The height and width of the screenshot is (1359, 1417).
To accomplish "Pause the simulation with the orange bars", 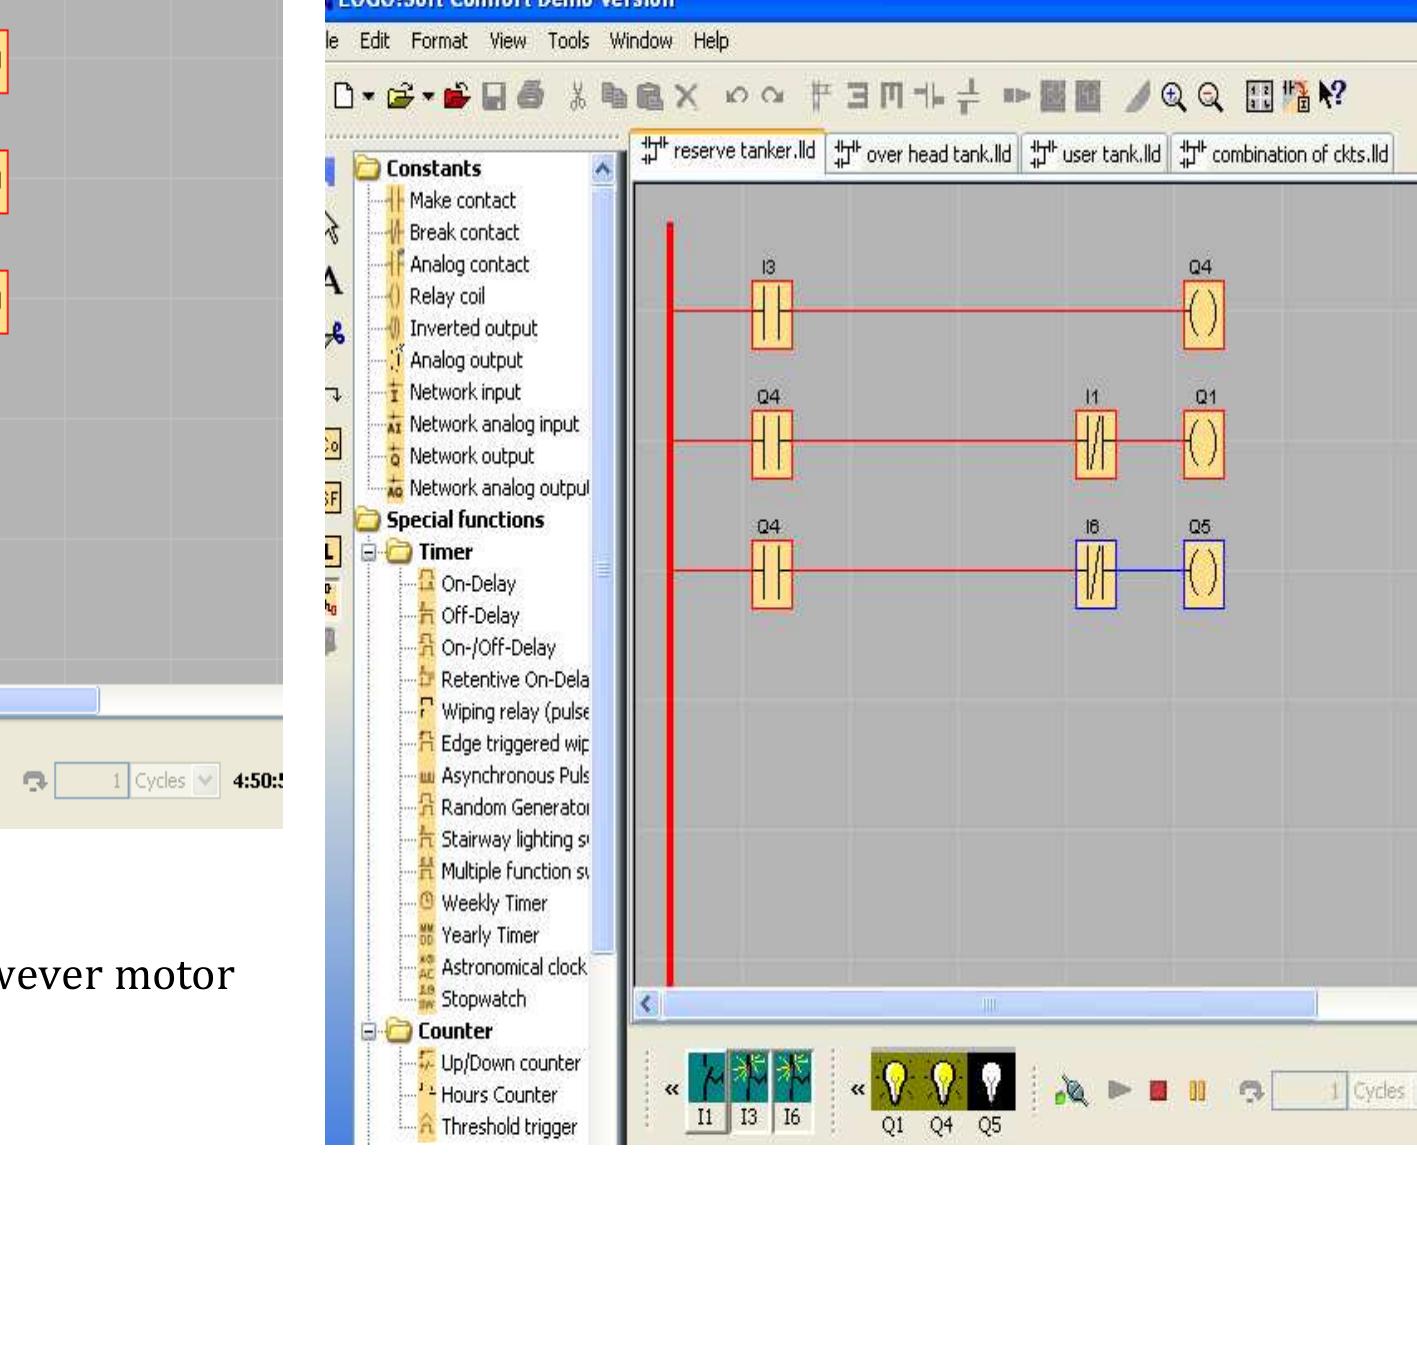I will 1197,1090.
